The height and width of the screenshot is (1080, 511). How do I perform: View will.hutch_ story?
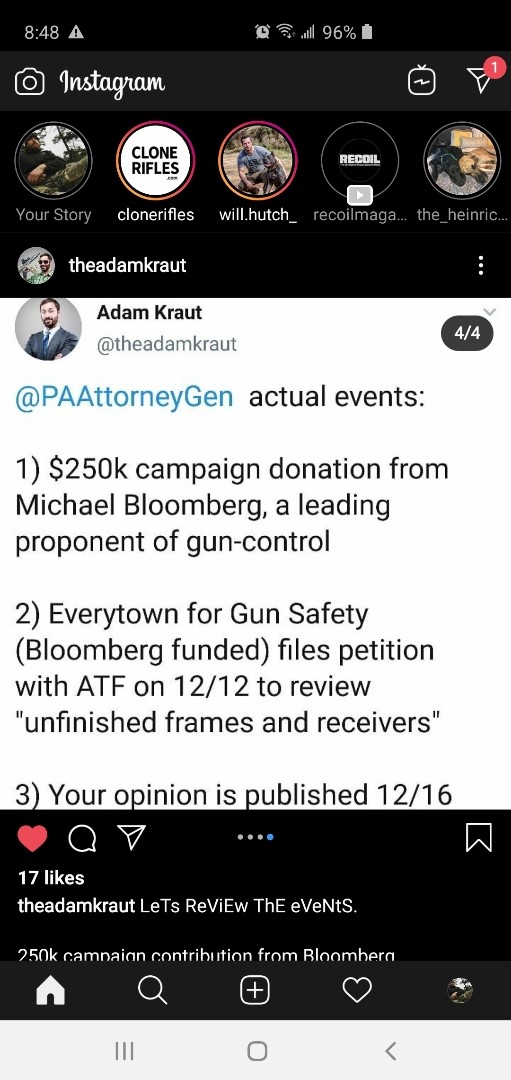[258, 161]
